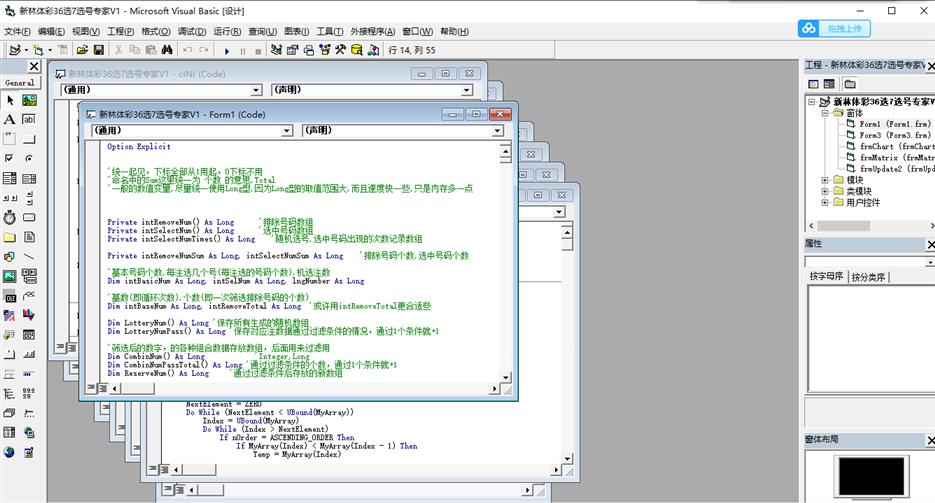Click the General tab of the toolbox
Image resolution: width=935 pixels, height=503 pixels.
[x=20, y=83]
